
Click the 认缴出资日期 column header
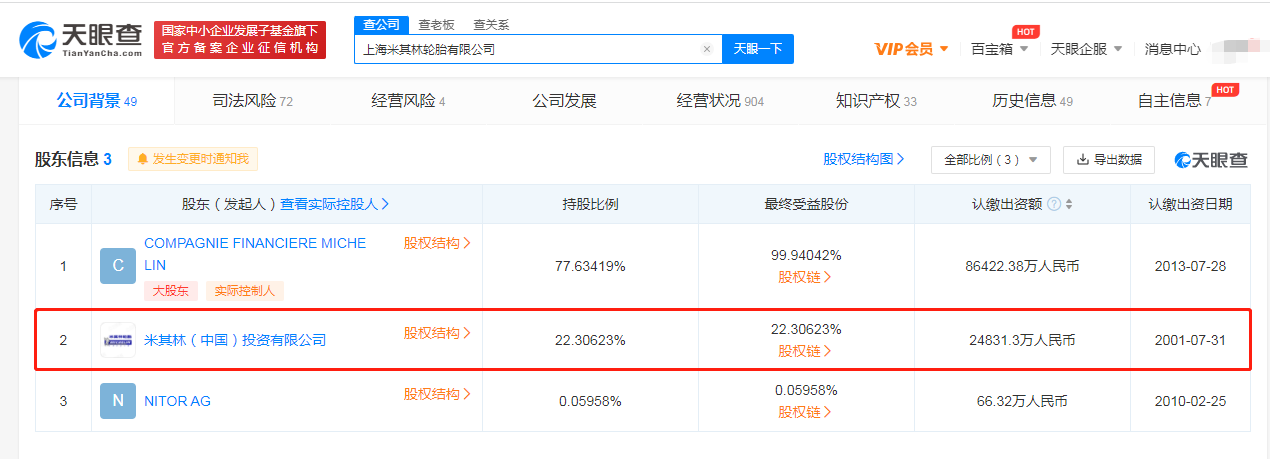pyautogui.click(x=1190, y=204)
